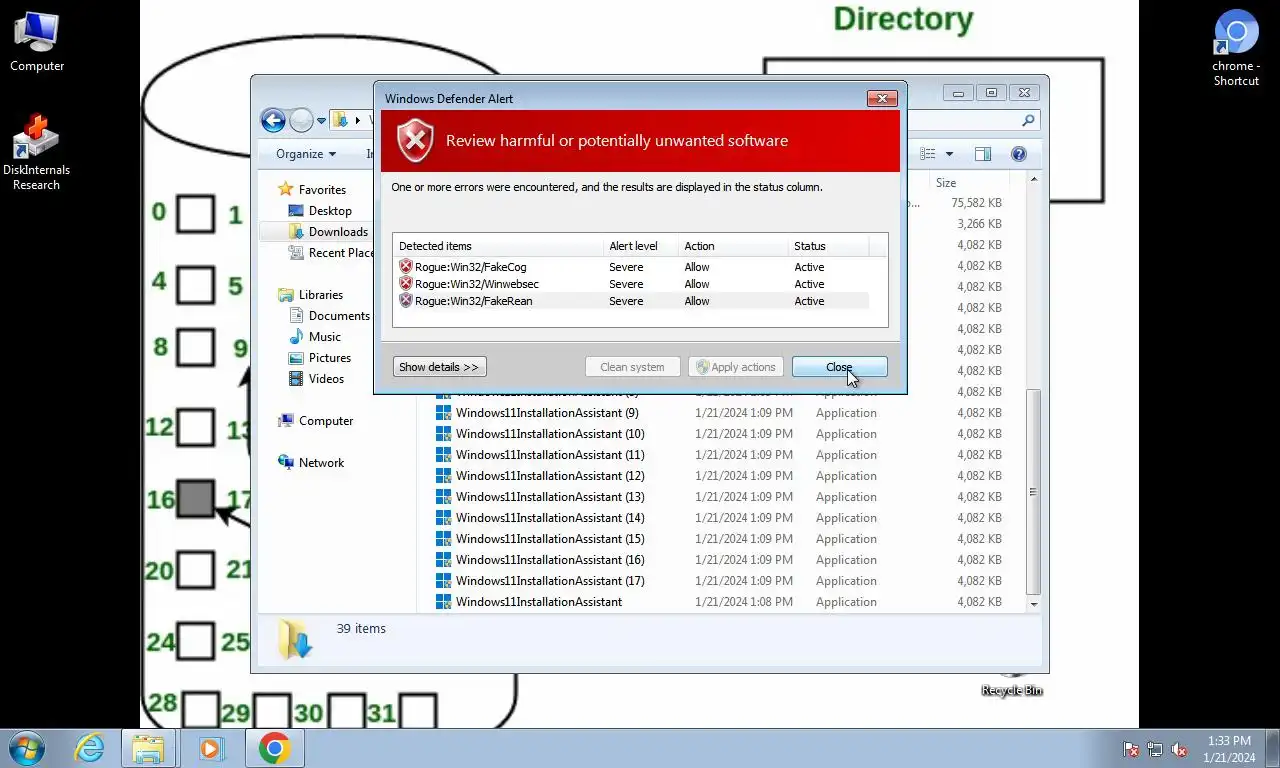Open the chrome - Shortcut desktop icon
Viewport: 1280px width, 768px height.
tap(1237, 48)
